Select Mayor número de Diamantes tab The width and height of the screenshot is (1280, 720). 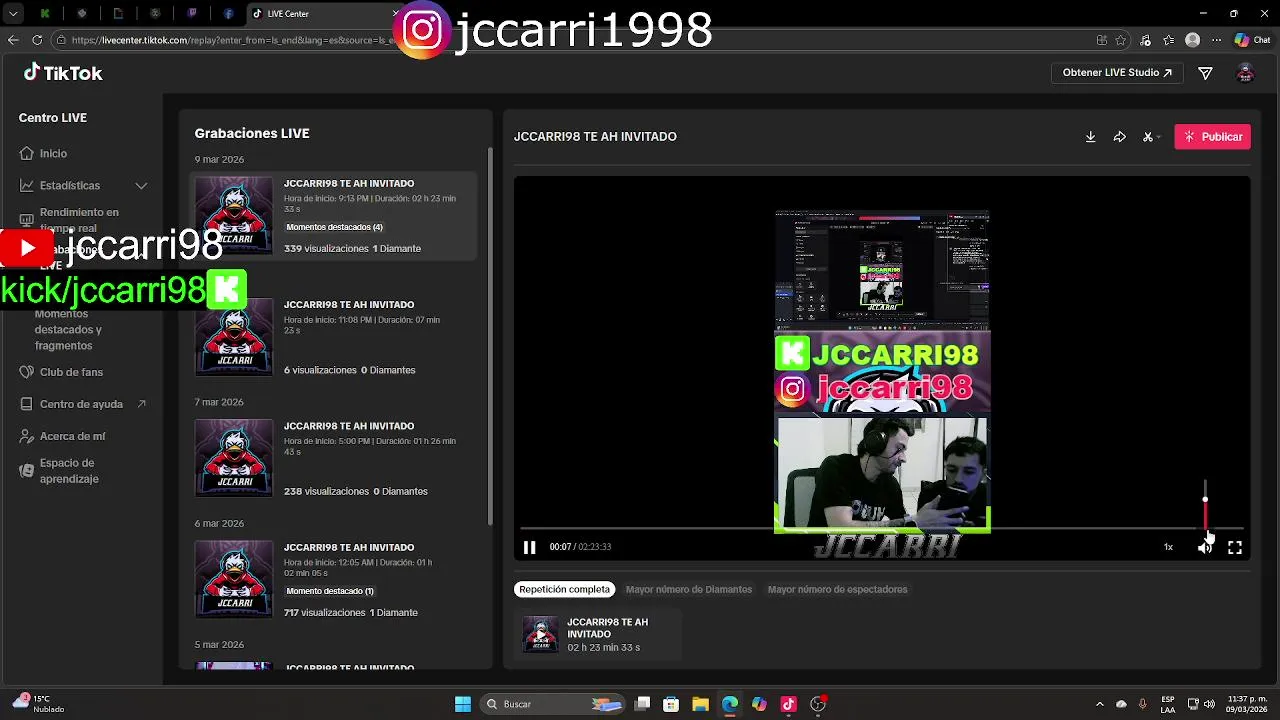click(x=689, y=589)
